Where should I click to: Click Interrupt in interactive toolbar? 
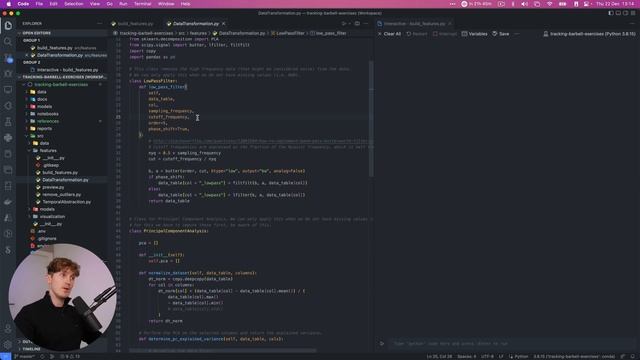[x=444, y=34]
